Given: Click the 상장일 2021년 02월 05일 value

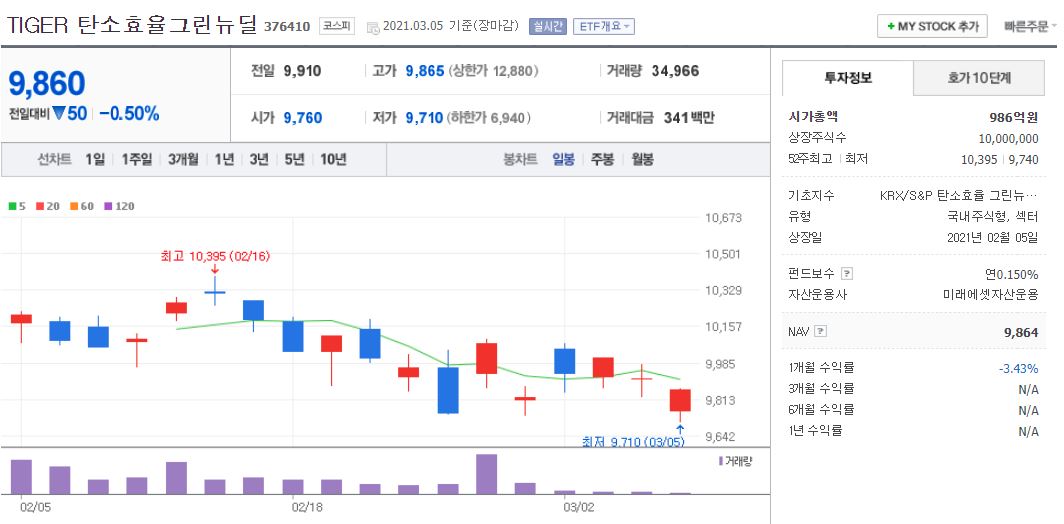Looking at the screenshot, I should click(992, 238).
